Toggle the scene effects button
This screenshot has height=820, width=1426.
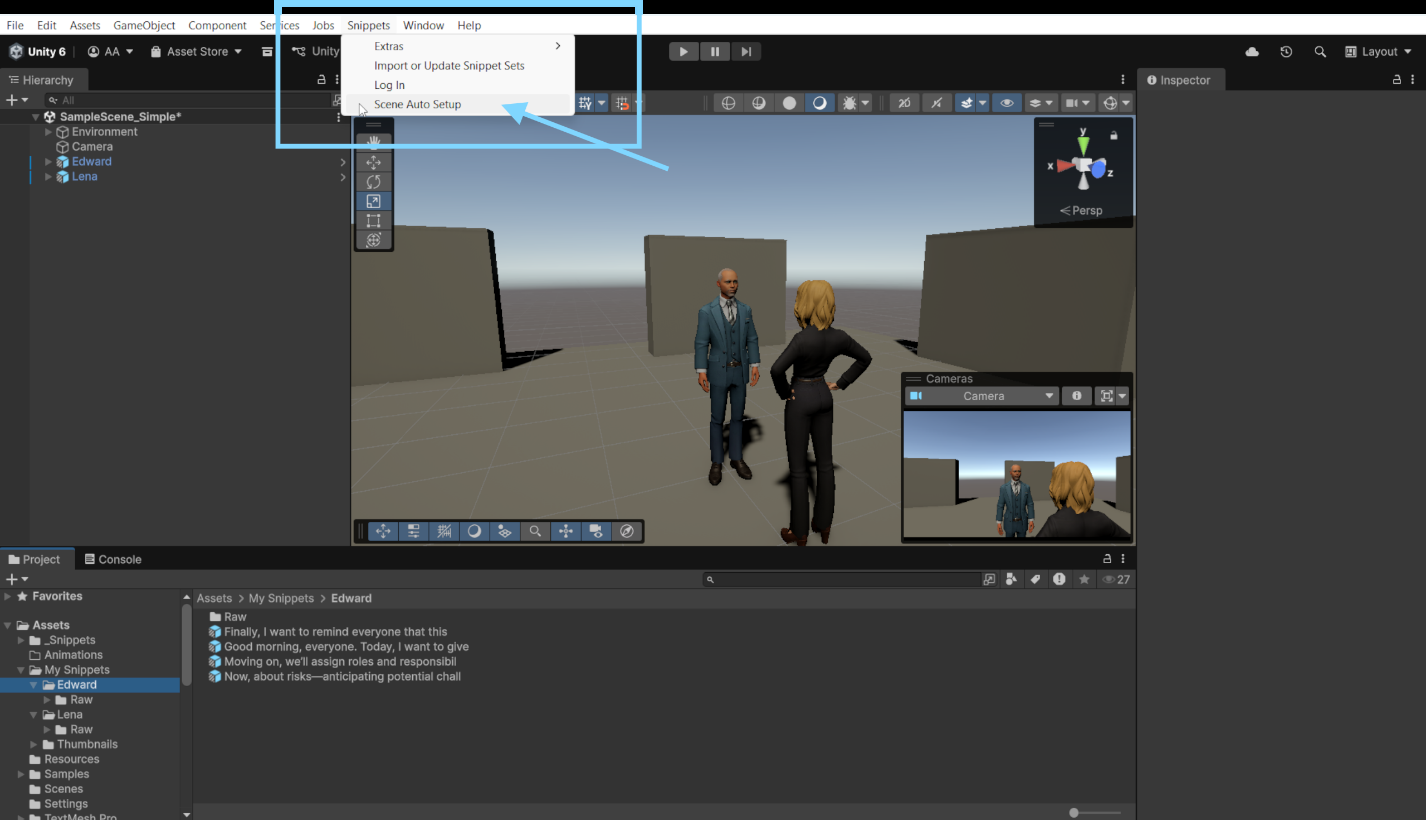965,103
